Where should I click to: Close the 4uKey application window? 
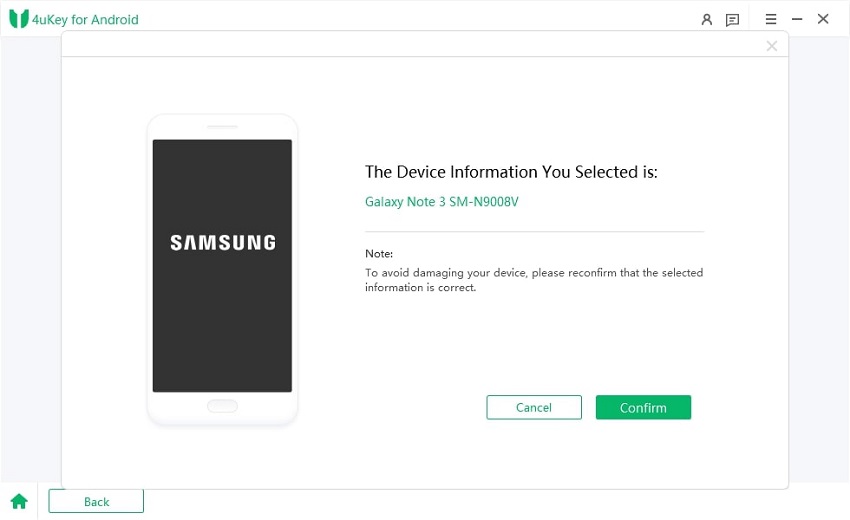click(823, 19)
